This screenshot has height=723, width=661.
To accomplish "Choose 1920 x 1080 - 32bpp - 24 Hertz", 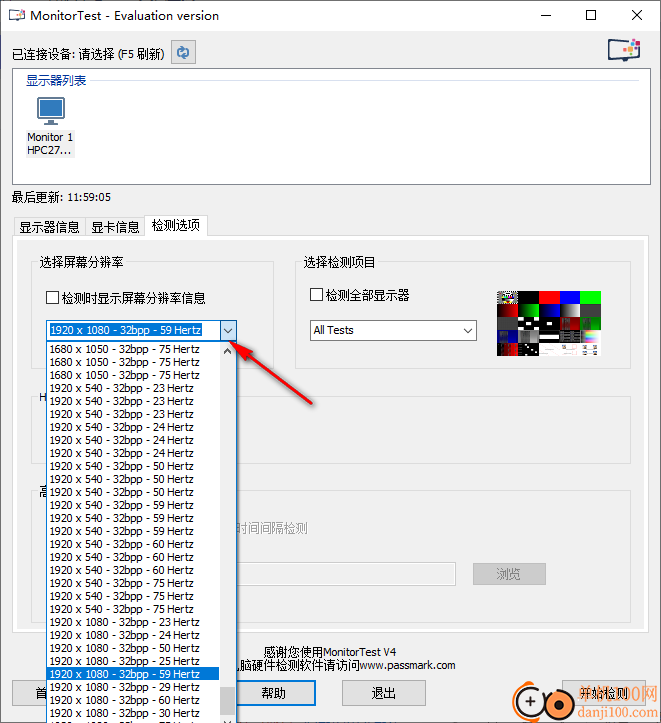I will coord(133,635).
